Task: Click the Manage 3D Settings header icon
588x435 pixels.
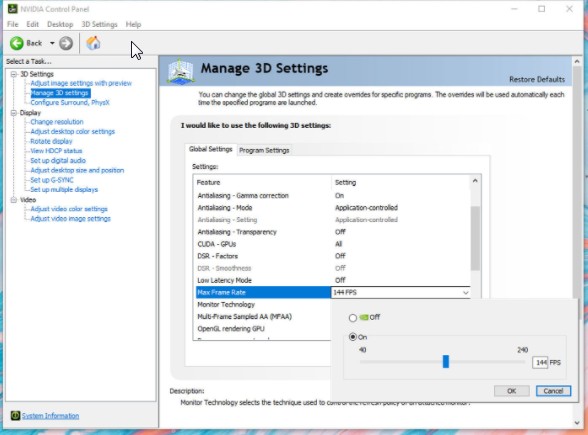Action: [x=181, y=71]
